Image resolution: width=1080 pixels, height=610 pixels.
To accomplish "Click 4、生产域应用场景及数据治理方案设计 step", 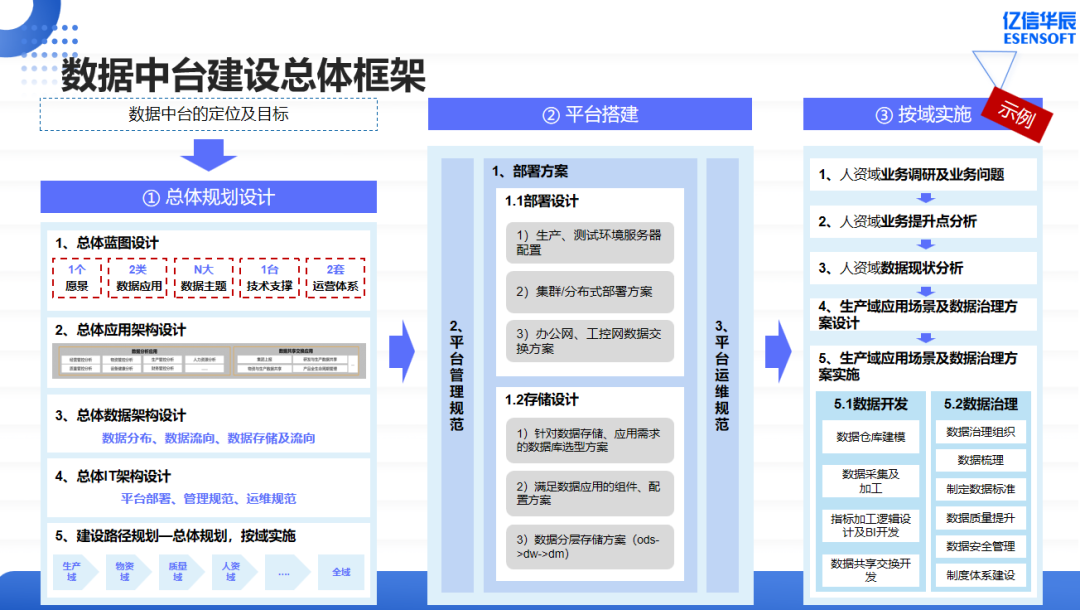I will pyautogui.click(x=923, y=315).
